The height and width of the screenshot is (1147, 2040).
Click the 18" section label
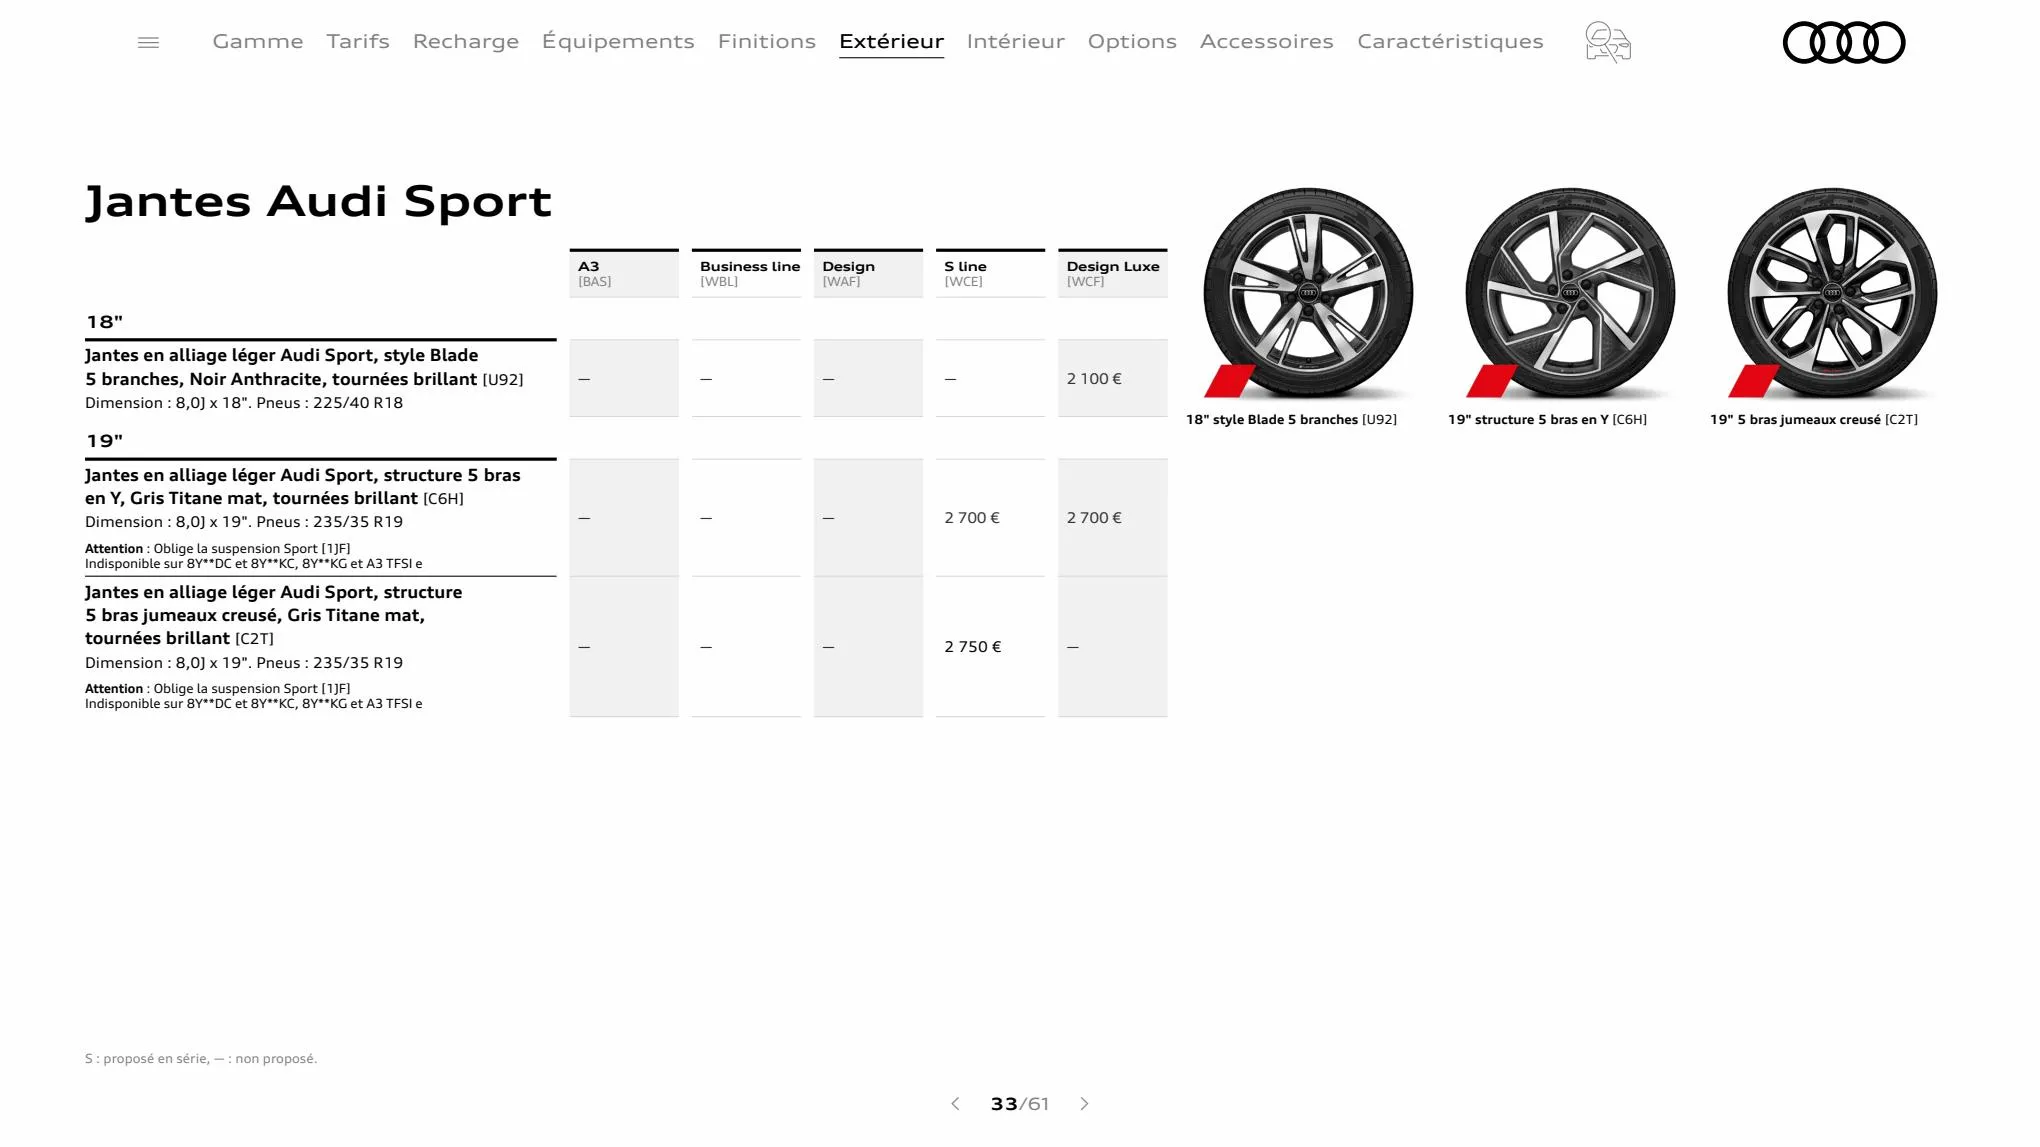click(104, 322)
